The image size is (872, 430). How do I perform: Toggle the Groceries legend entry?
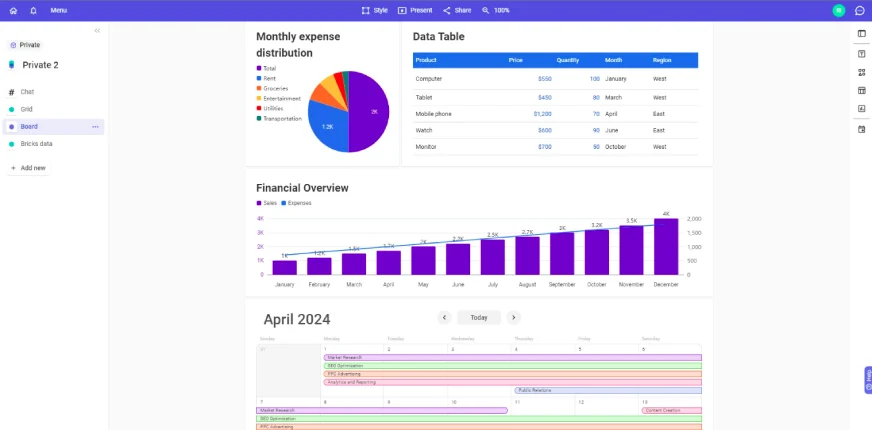[272, 88]
